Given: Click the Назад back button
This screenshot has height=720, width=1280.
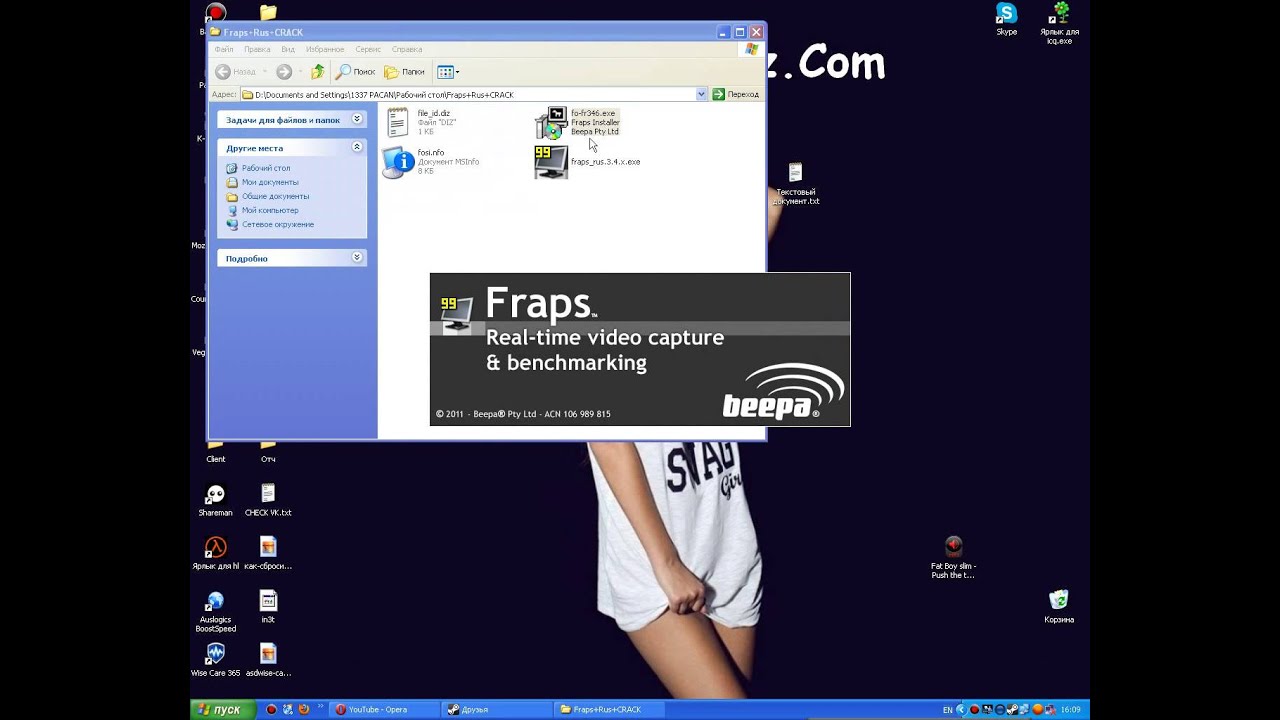Looking at the screenshot, I should coord(236,72).
